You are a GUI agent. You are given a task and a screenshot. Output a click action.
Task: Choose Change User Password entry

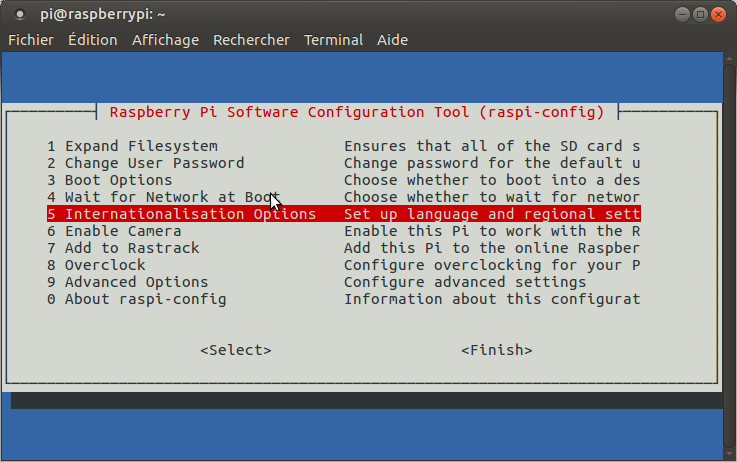pyautogui.click(x=153, y=163)
